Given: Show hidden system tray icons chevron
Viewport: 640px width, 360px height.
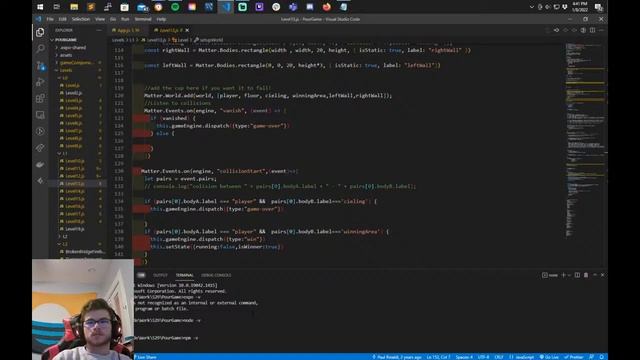Looking at the screenshot, I should 531,7.
